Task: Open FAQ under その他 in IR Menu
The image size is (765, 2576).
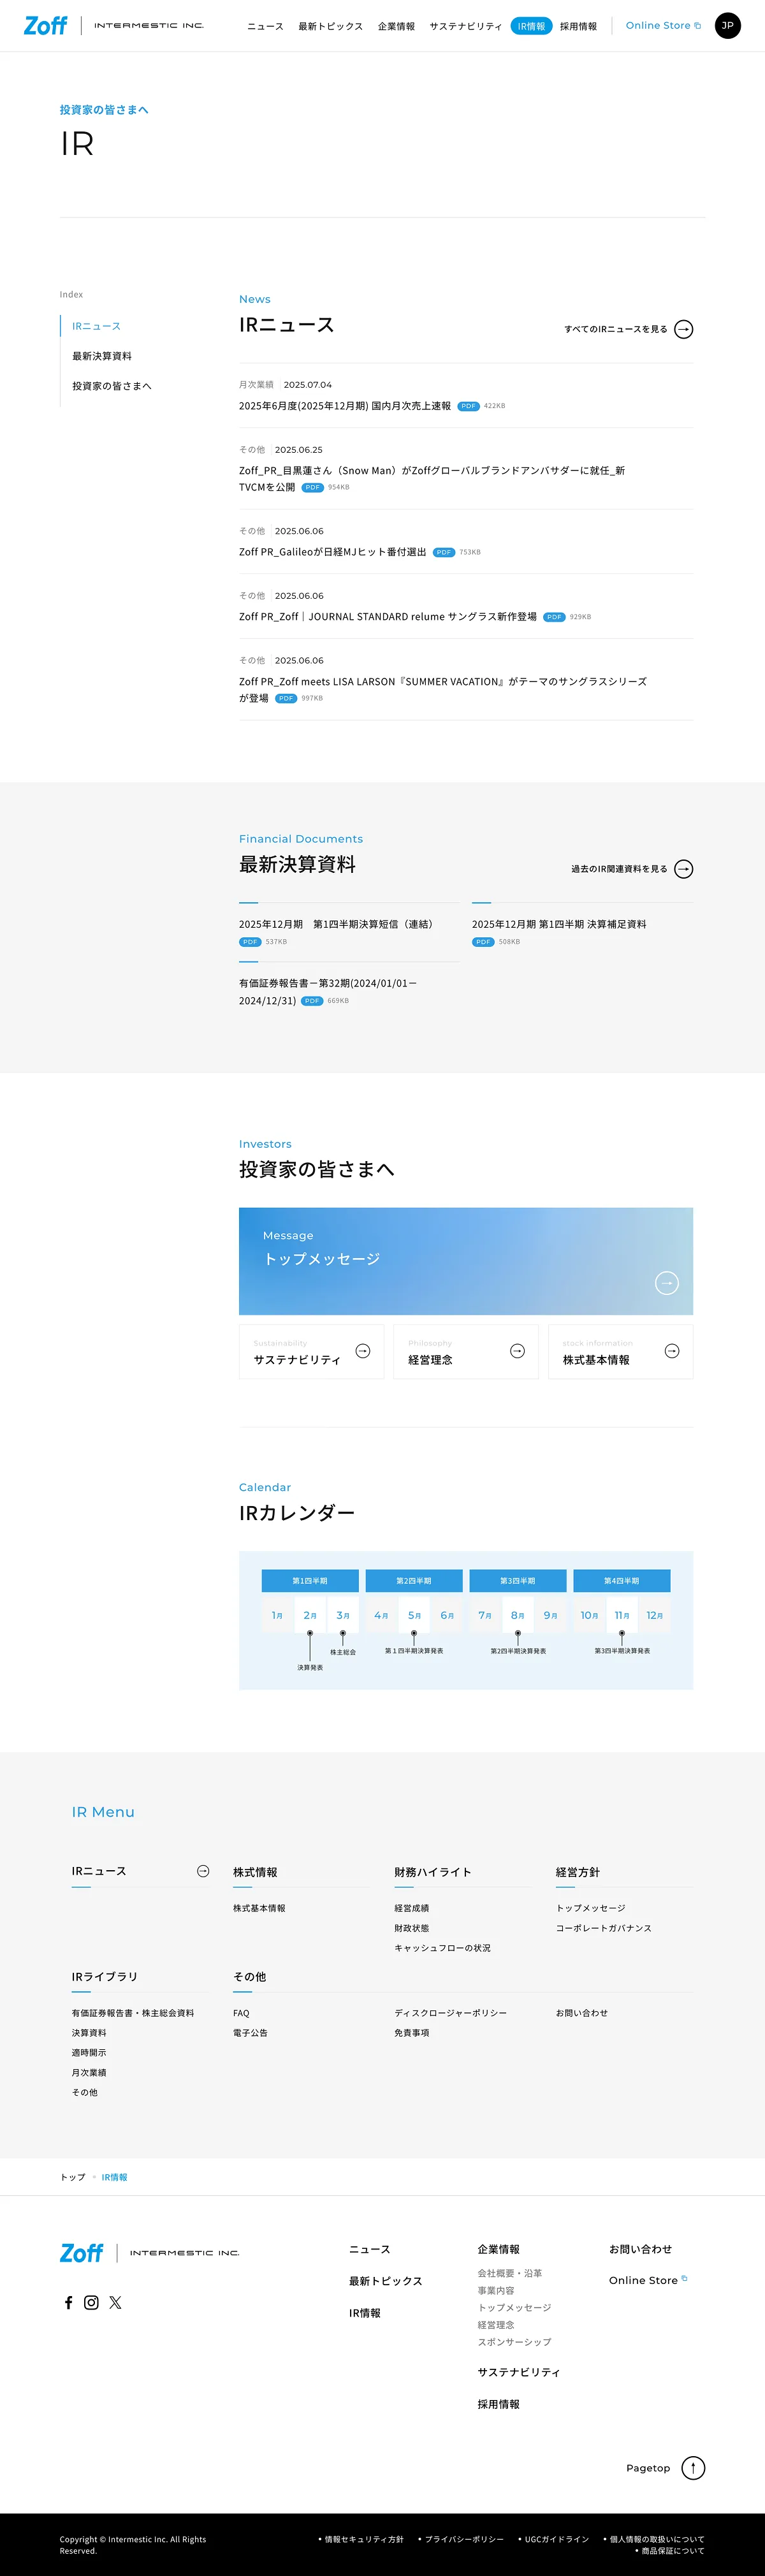Action: point(241,2013)
